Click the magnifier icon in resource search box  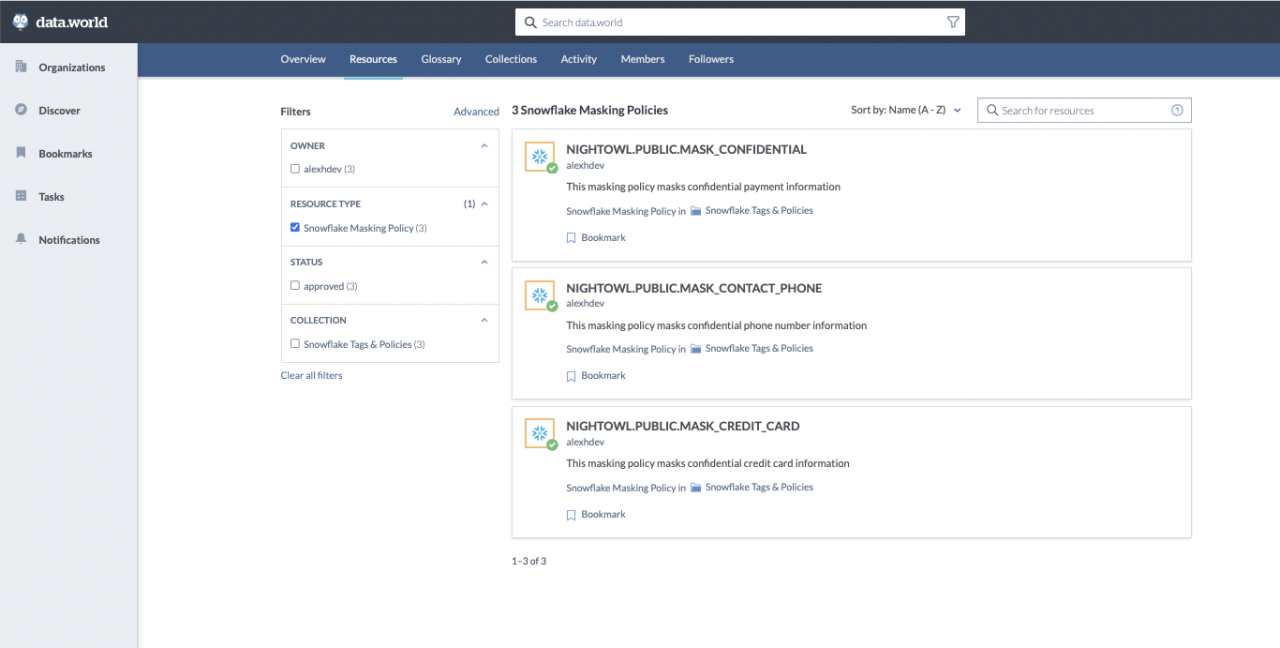(992, 110)
